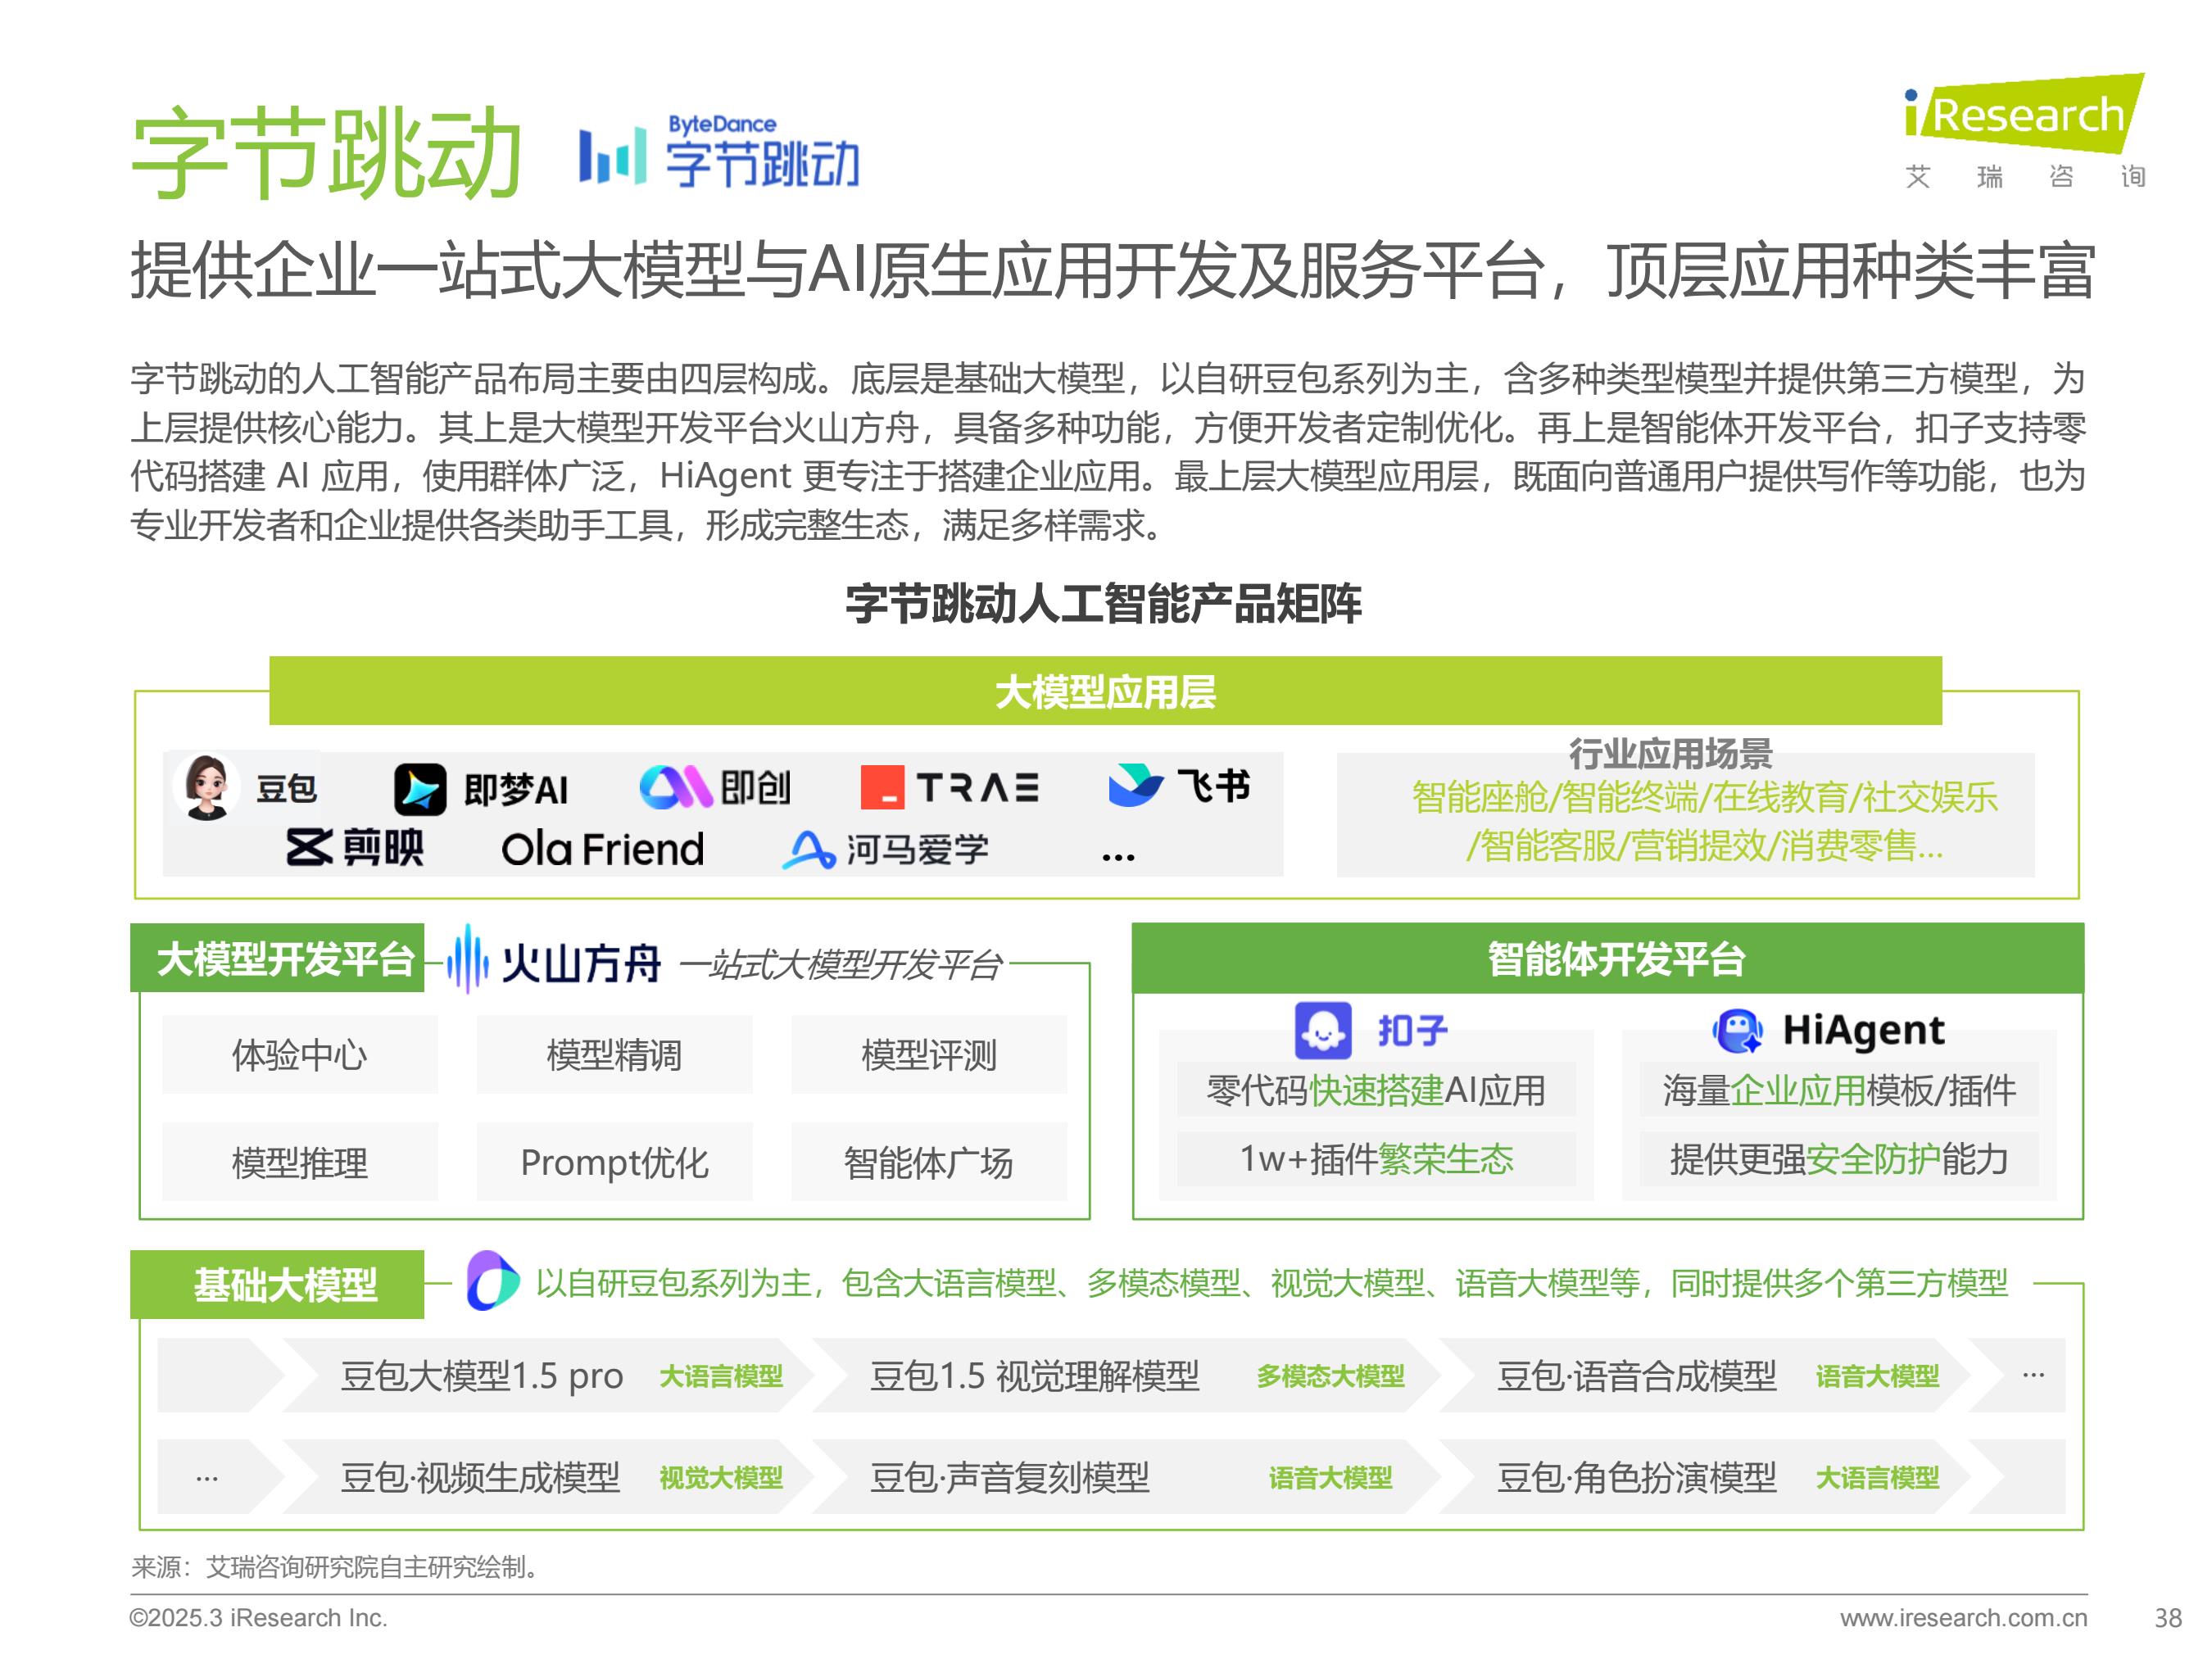This screenshot has height=1659, width=2212.
Task: Select the 智能体开发平台 header
Action: pos(1607,958)
